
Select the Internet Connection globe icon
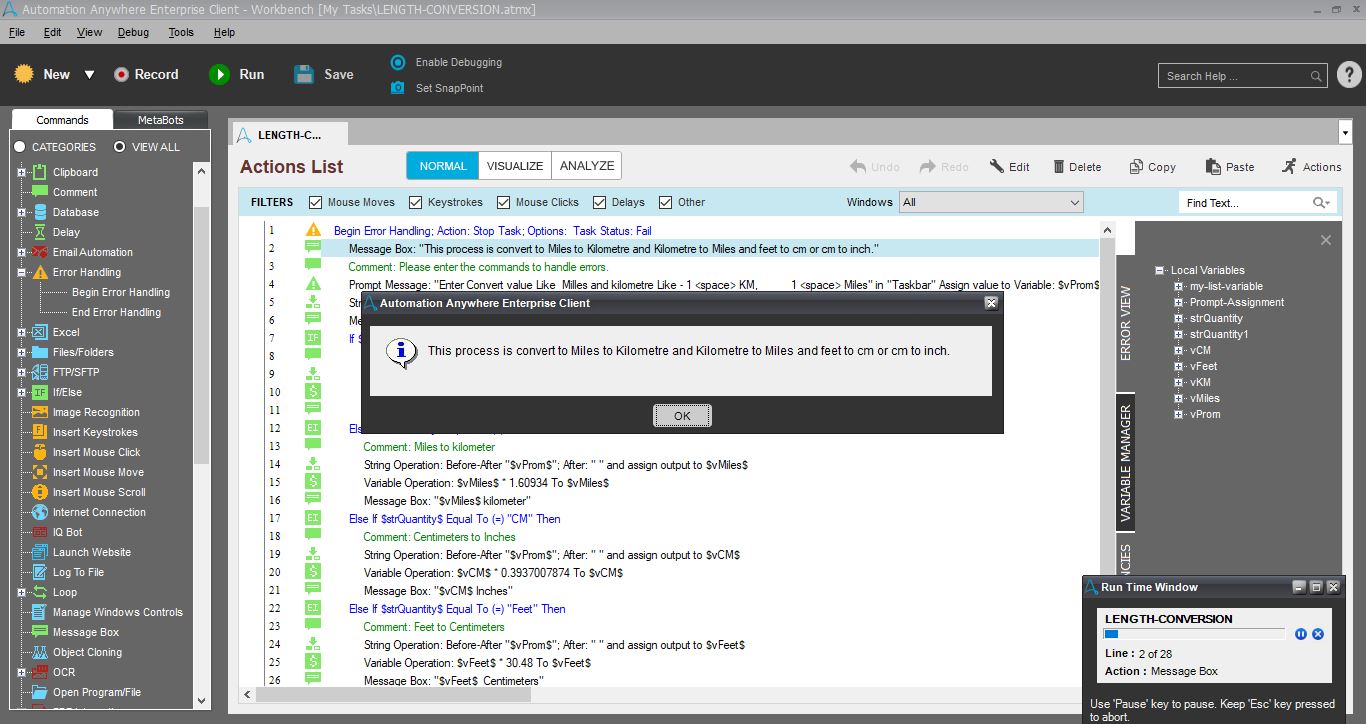pos(40,512)
